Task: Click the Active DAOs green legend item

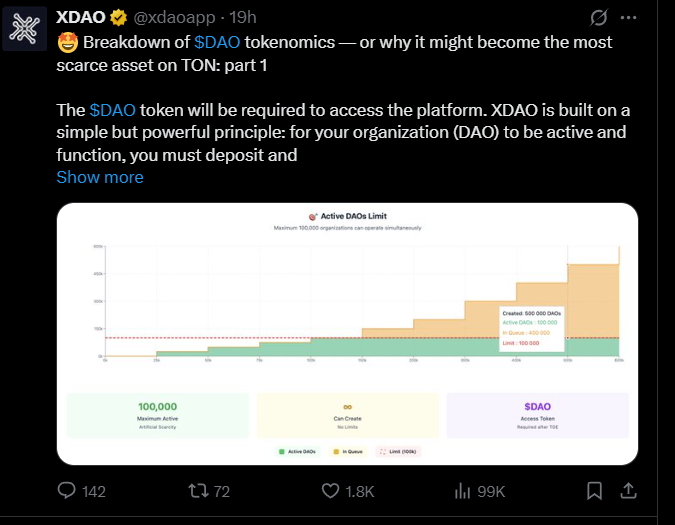Action: [297, 451]
